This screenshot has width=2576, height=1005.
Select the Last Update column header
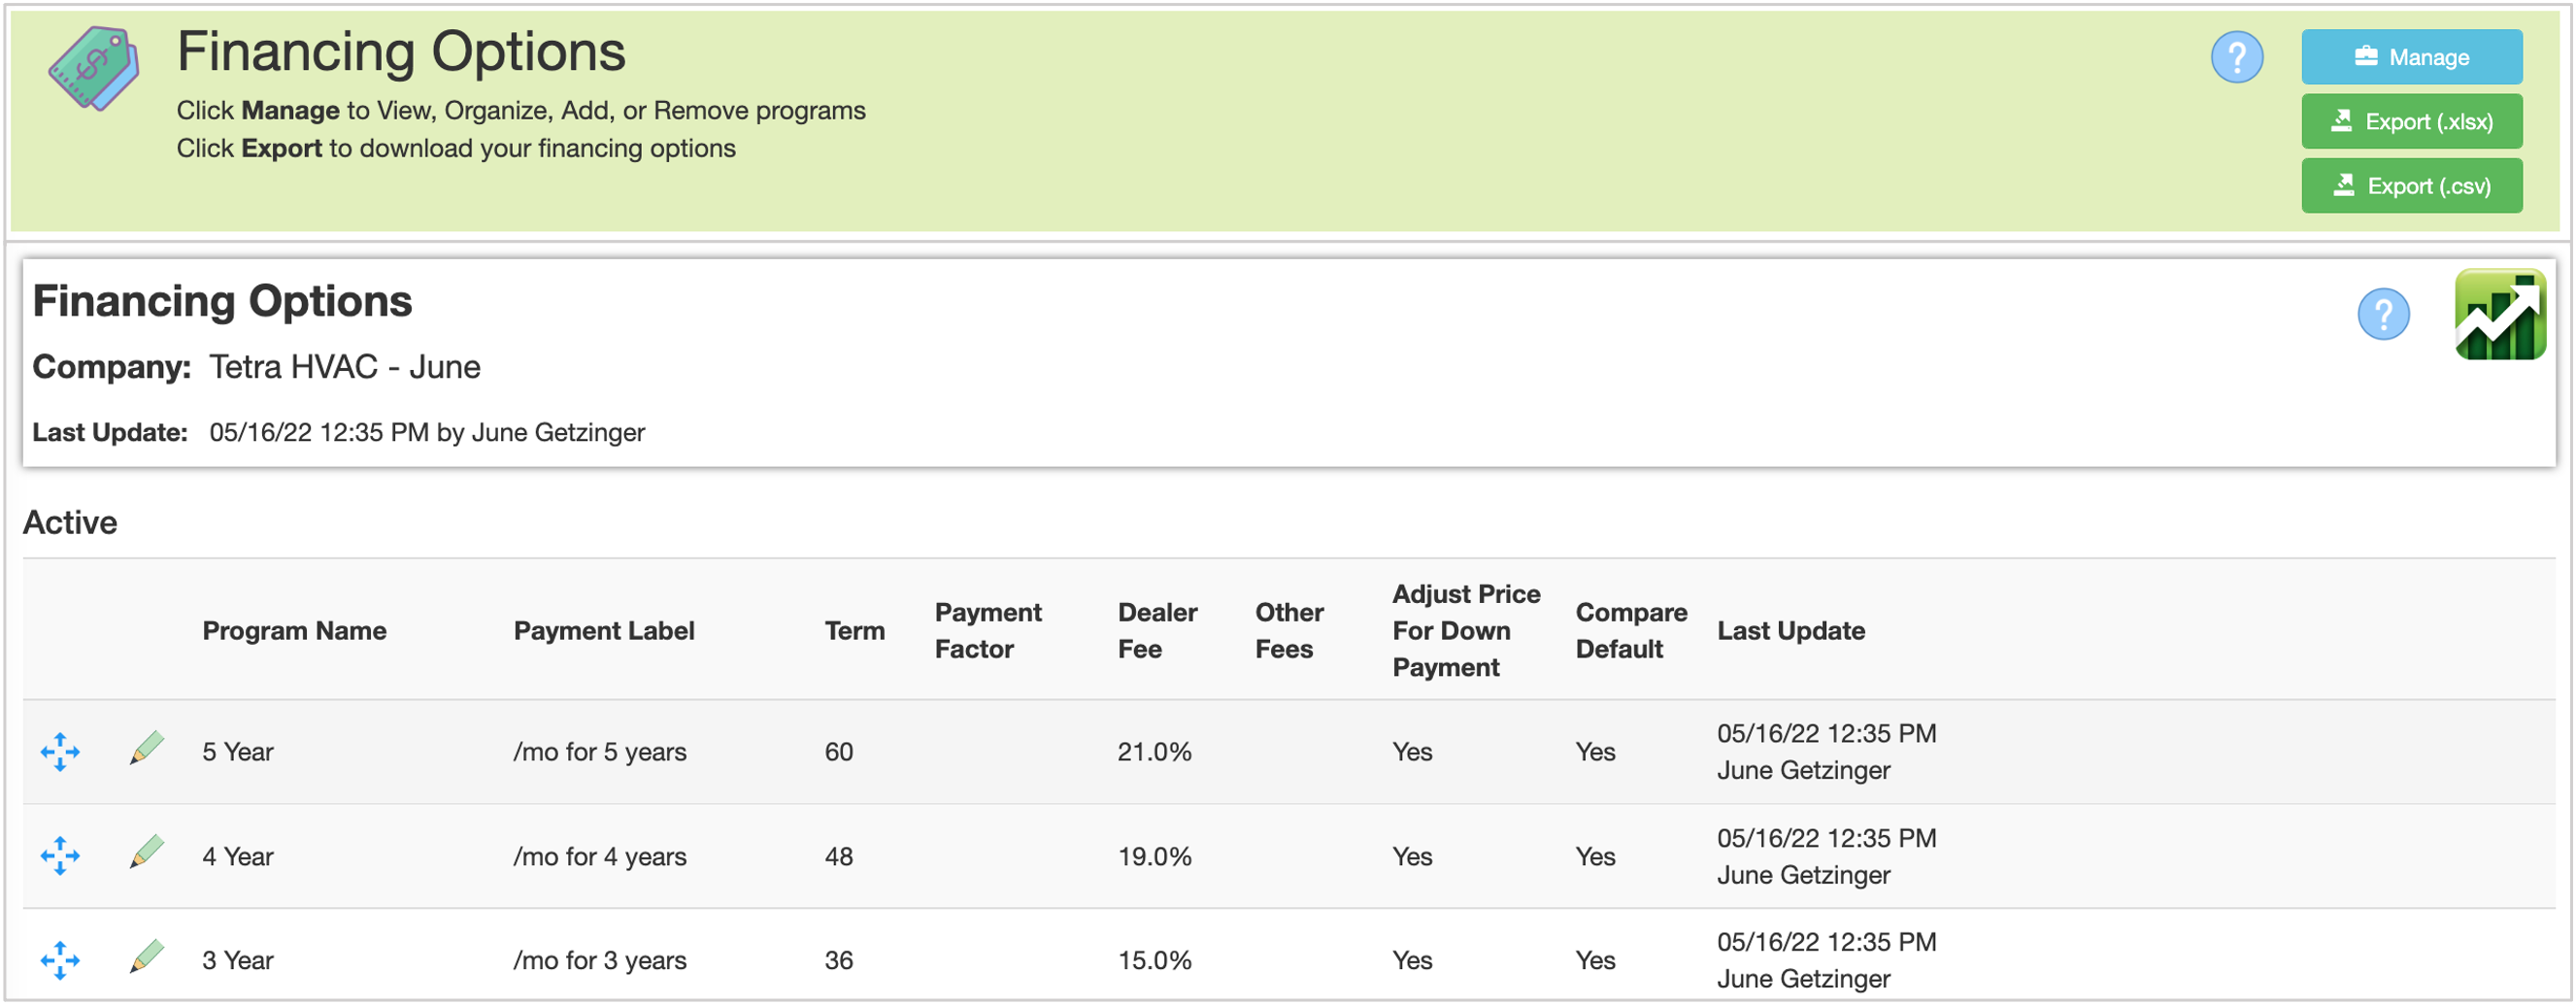pos(1790,631)
